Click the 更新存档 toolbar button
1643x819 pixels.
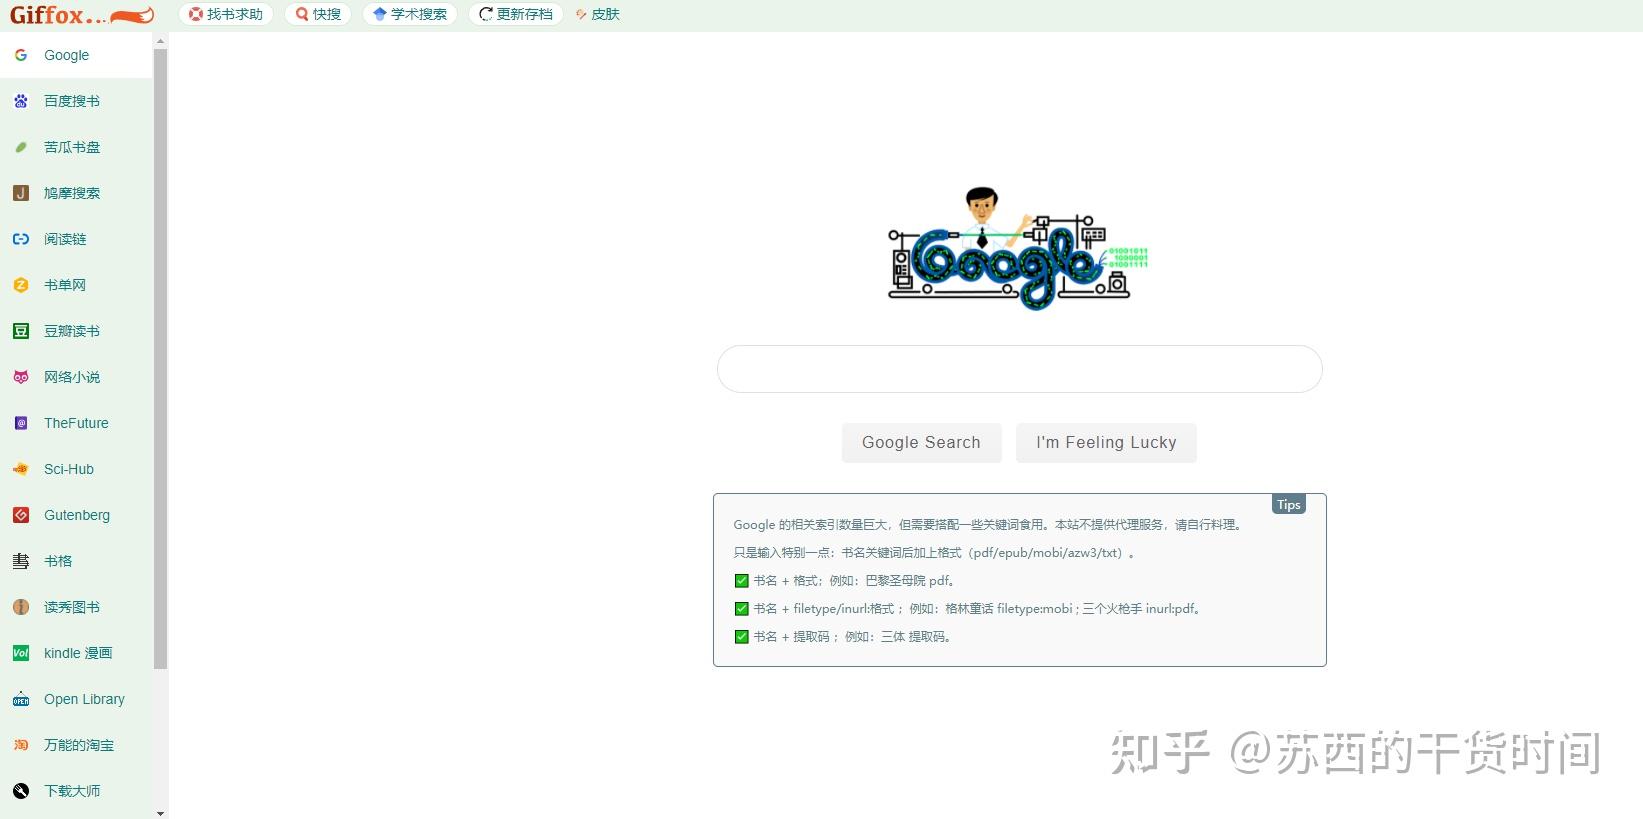tap(516, 14)
